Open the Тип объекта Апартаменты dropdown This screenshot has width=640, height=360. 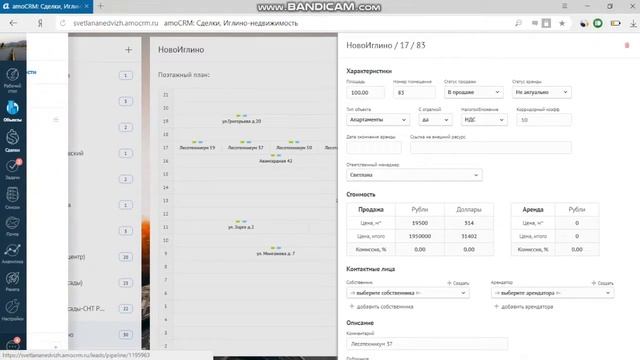click(378, 120)
